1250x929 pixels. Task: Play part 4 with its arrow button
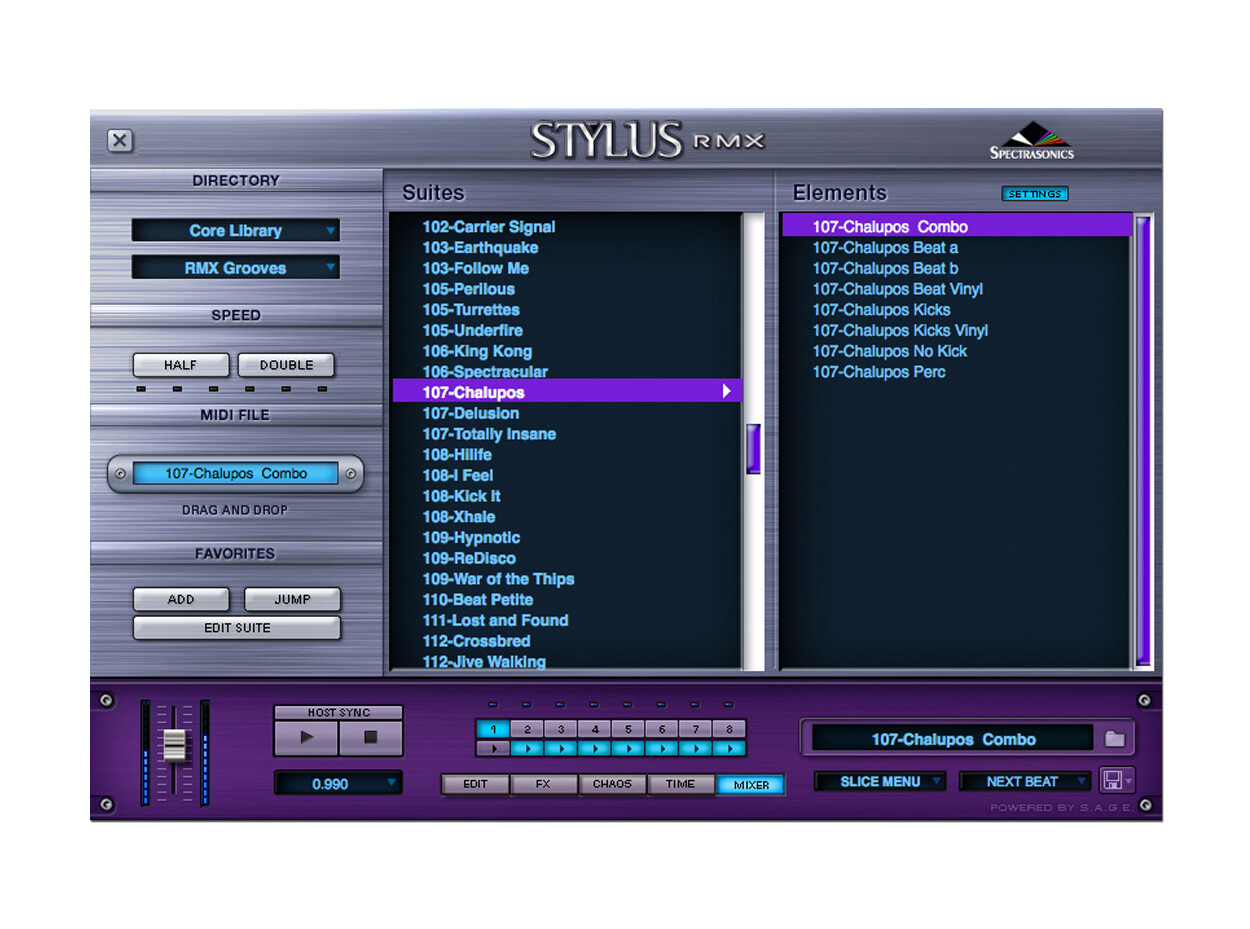pos(594,748)
